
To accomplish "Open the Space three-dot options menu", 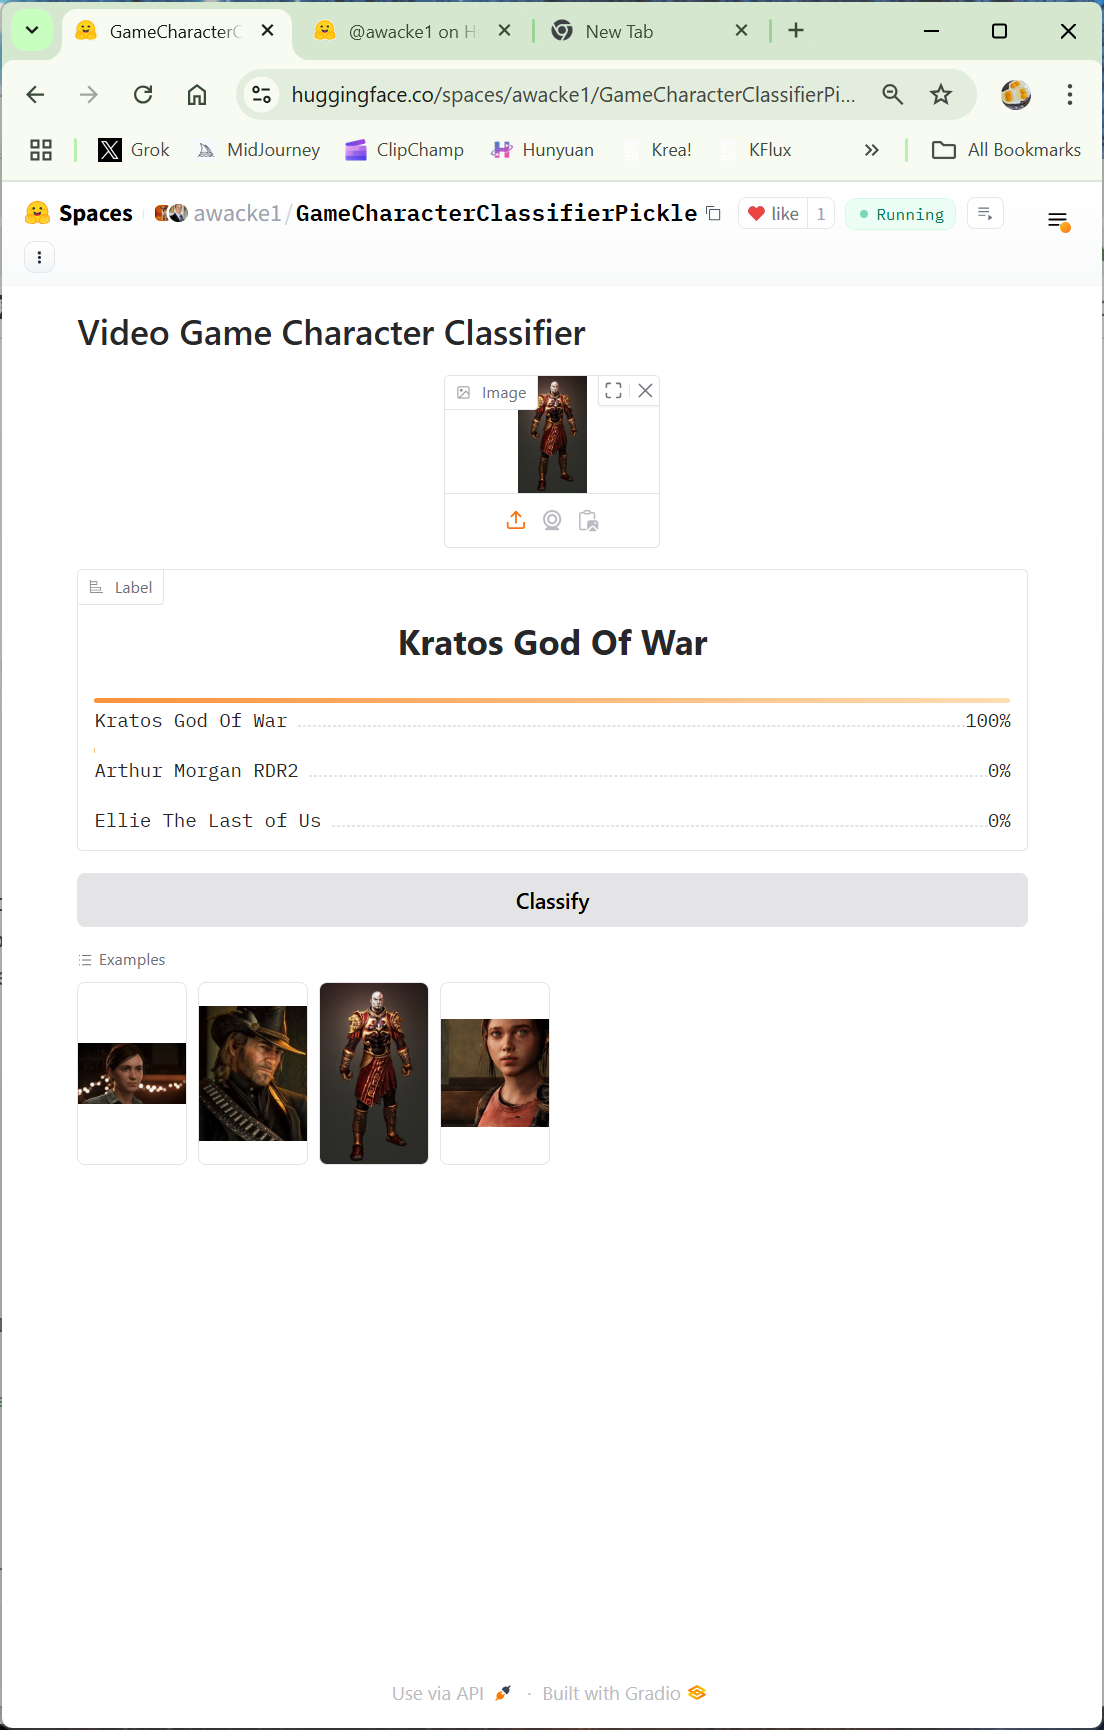I will (x=39, y=257).
